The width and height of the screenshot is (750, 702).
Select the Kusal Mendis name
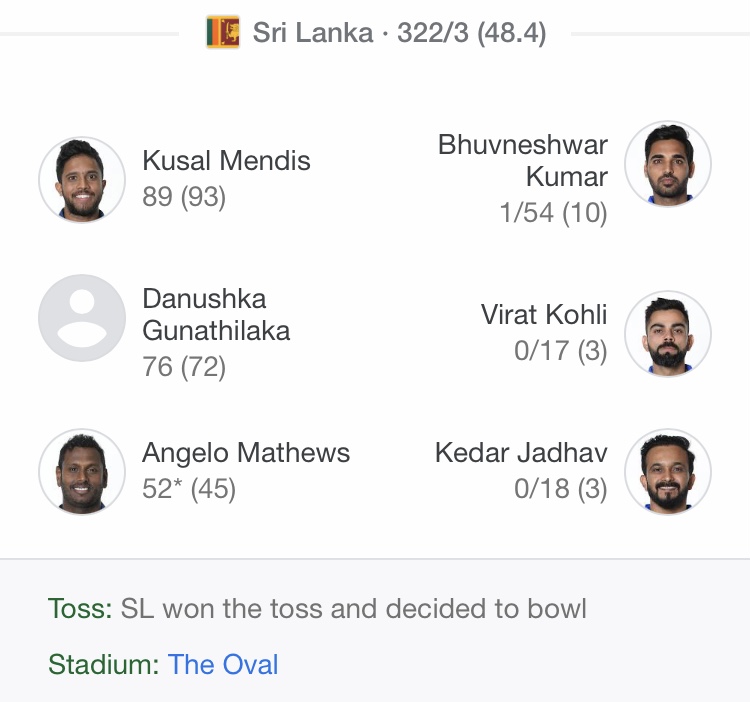pyautogui.click(x=226, y=160)
